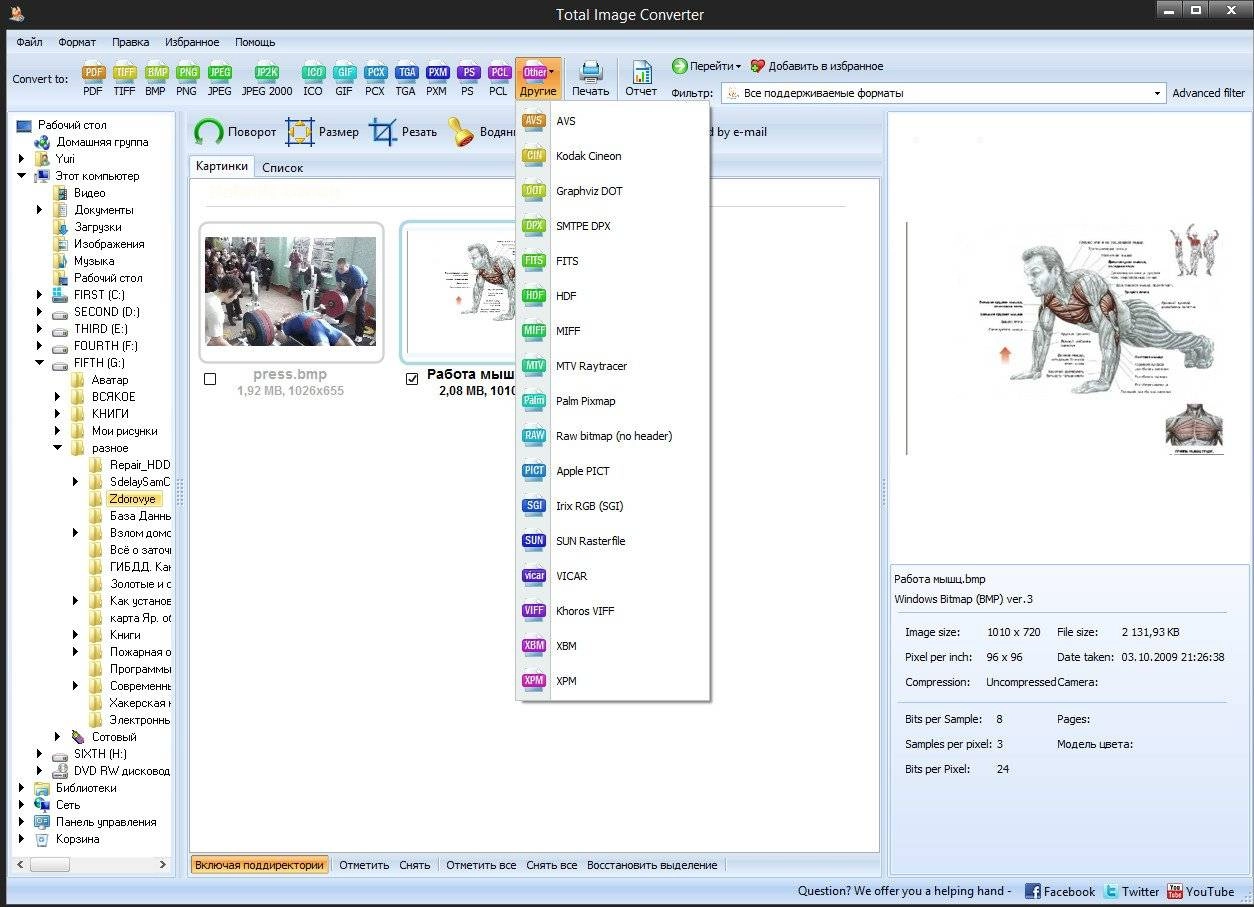Open the Twitter link

tap(1131, 891)
